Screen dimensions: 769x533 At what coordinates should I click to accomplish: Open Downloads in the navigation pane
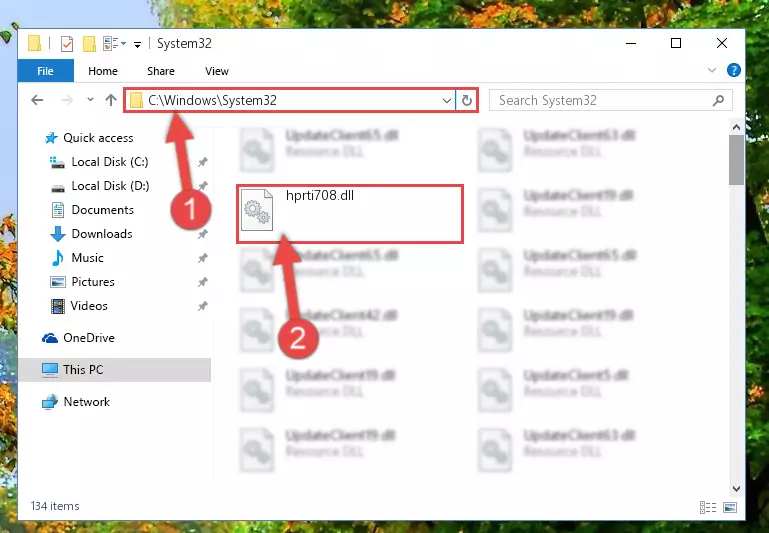pos(102,234)
